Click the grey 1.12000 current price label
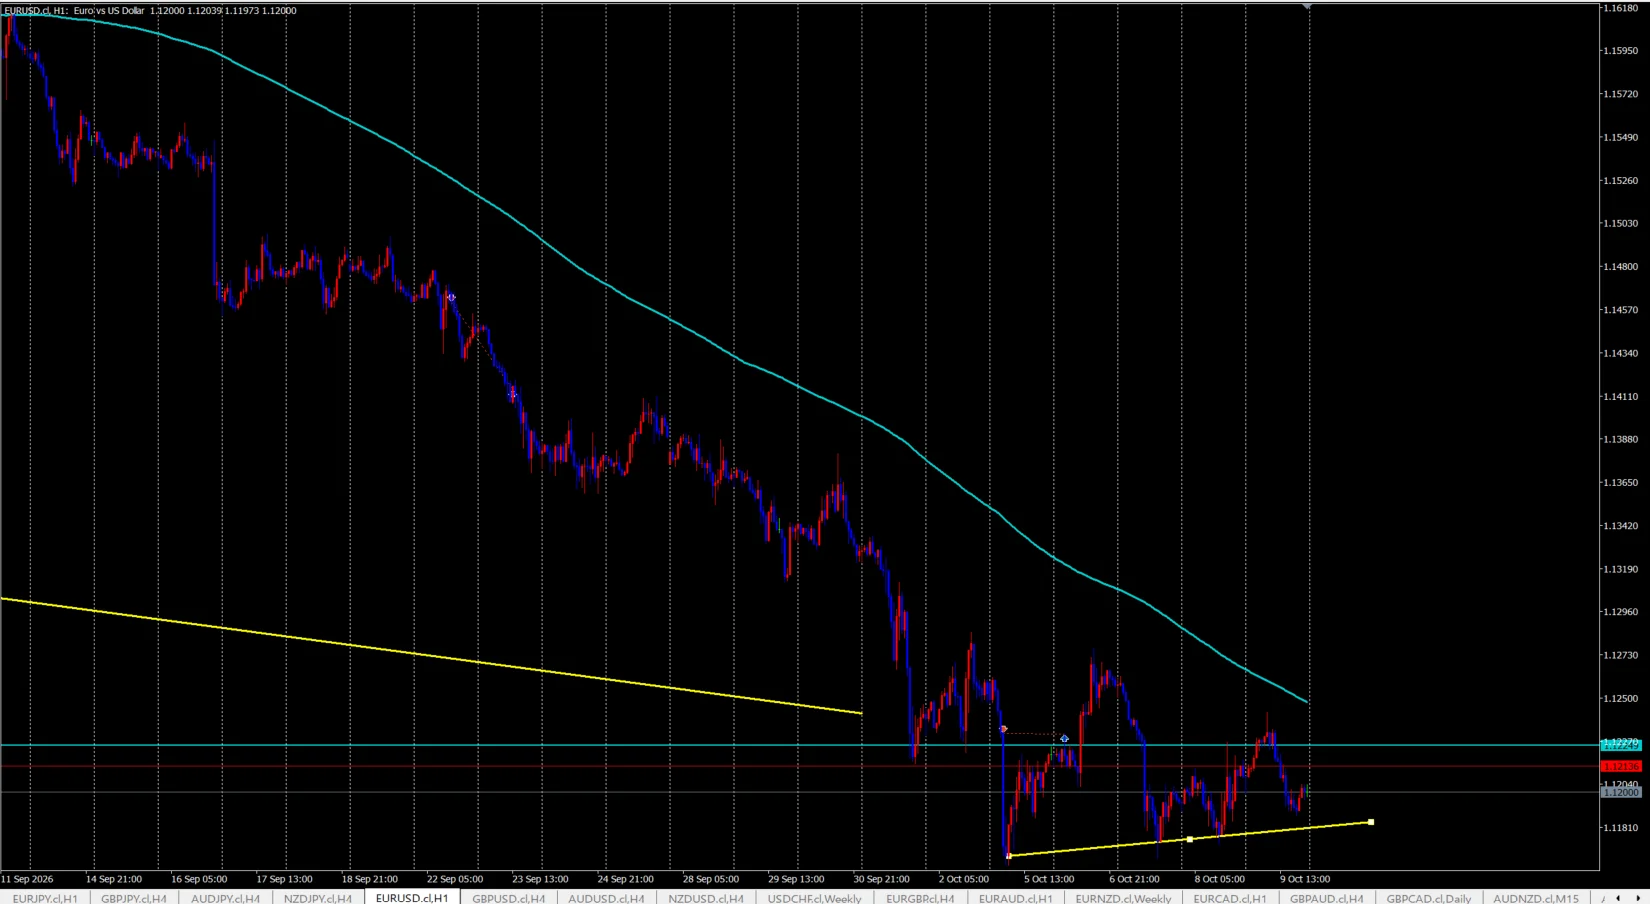 coord(1620,792)
